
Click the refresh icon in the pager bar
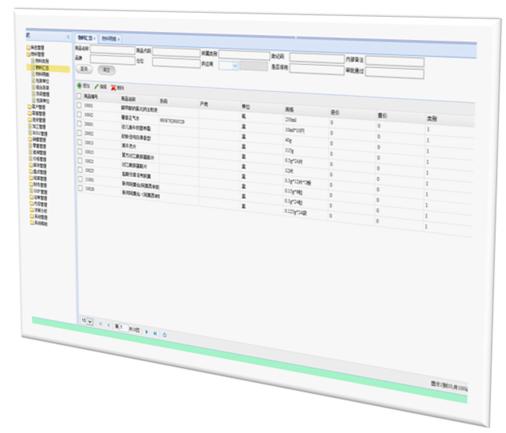coord(164,334)
